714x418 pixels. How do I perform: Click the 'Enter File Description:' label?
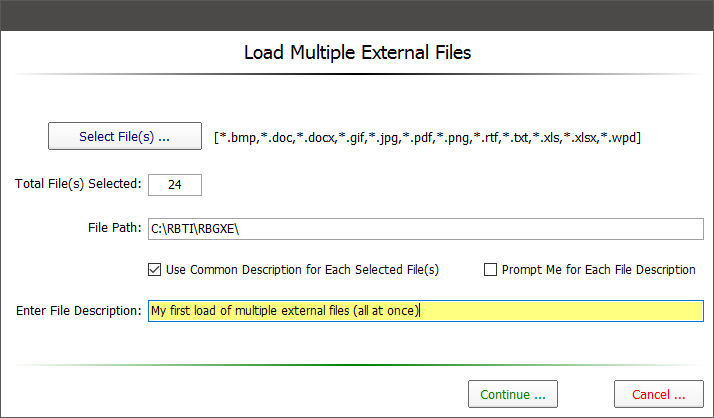pos(79,311)
